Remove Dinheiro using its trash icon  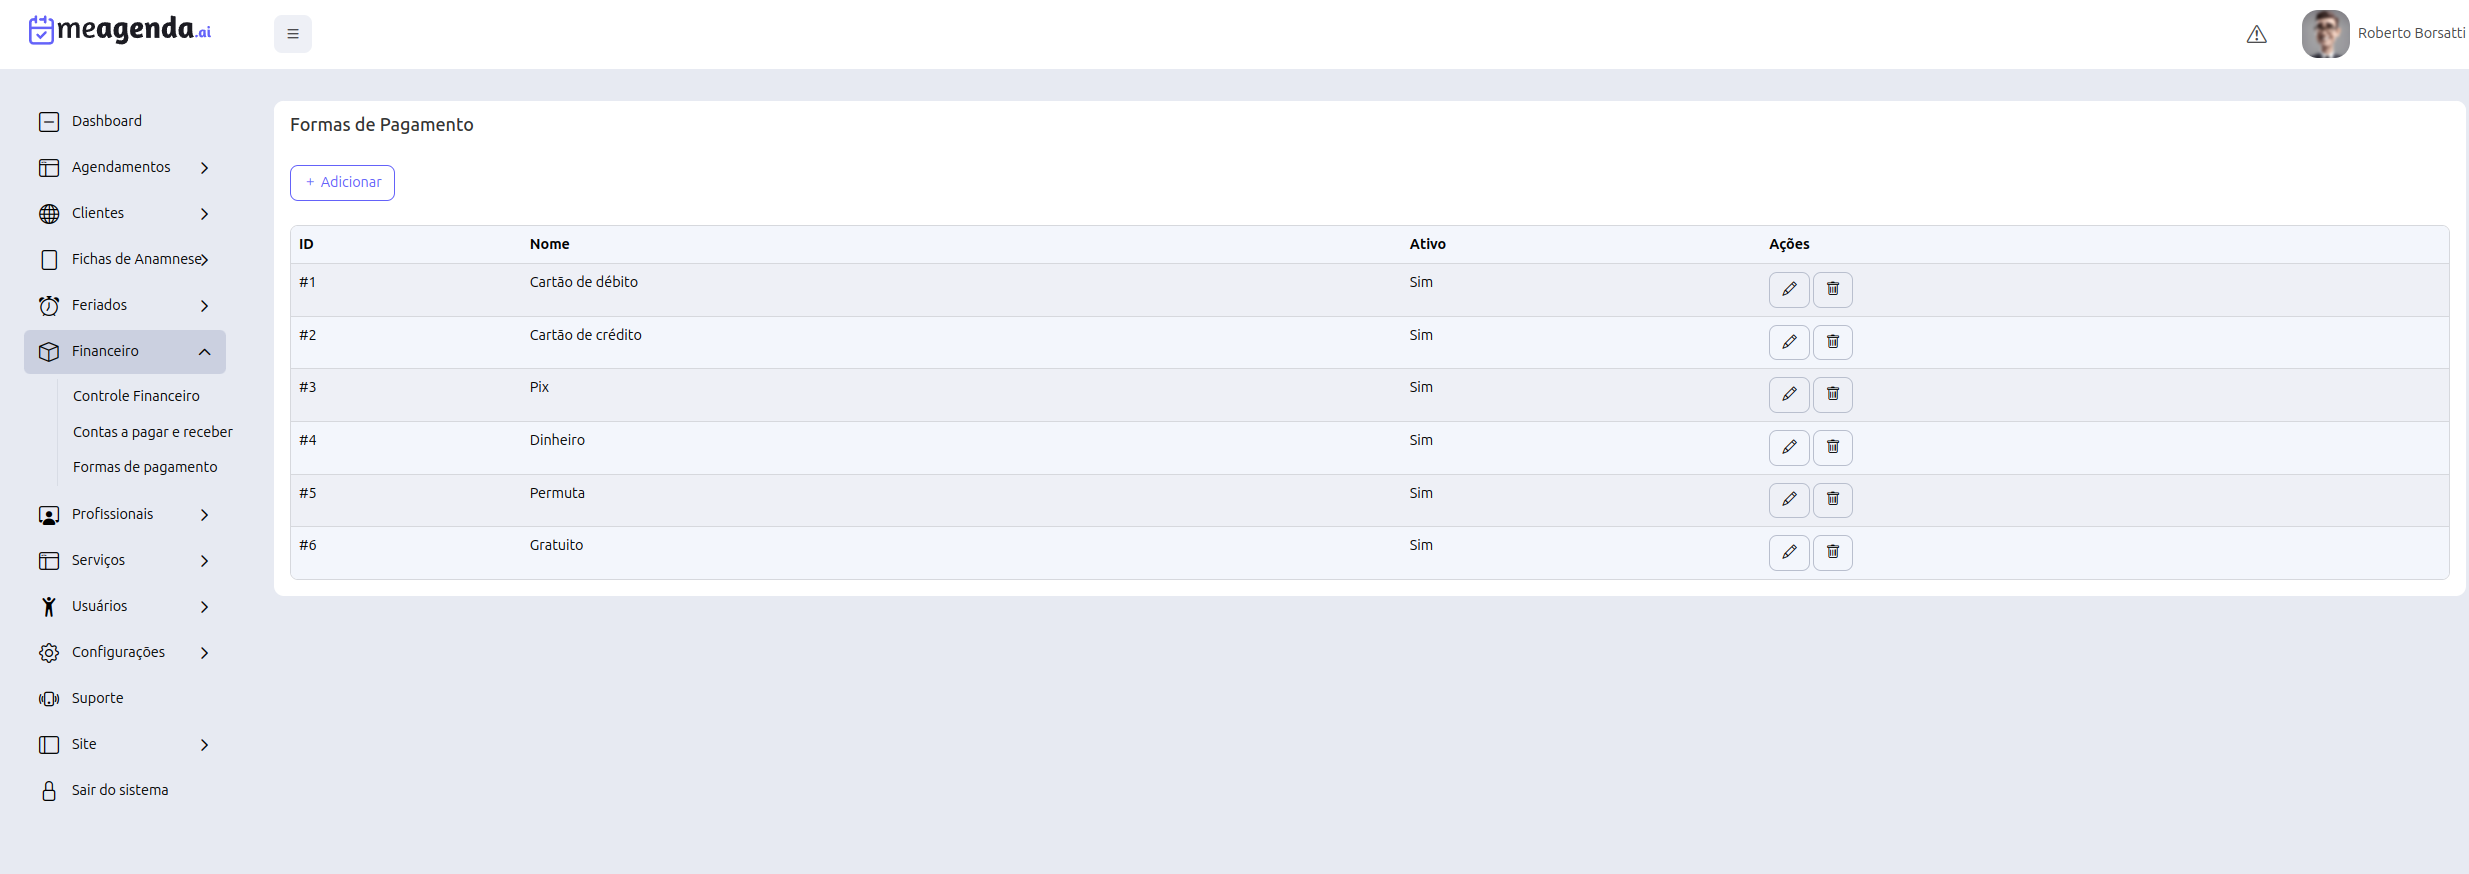(x=1833, y=447)
